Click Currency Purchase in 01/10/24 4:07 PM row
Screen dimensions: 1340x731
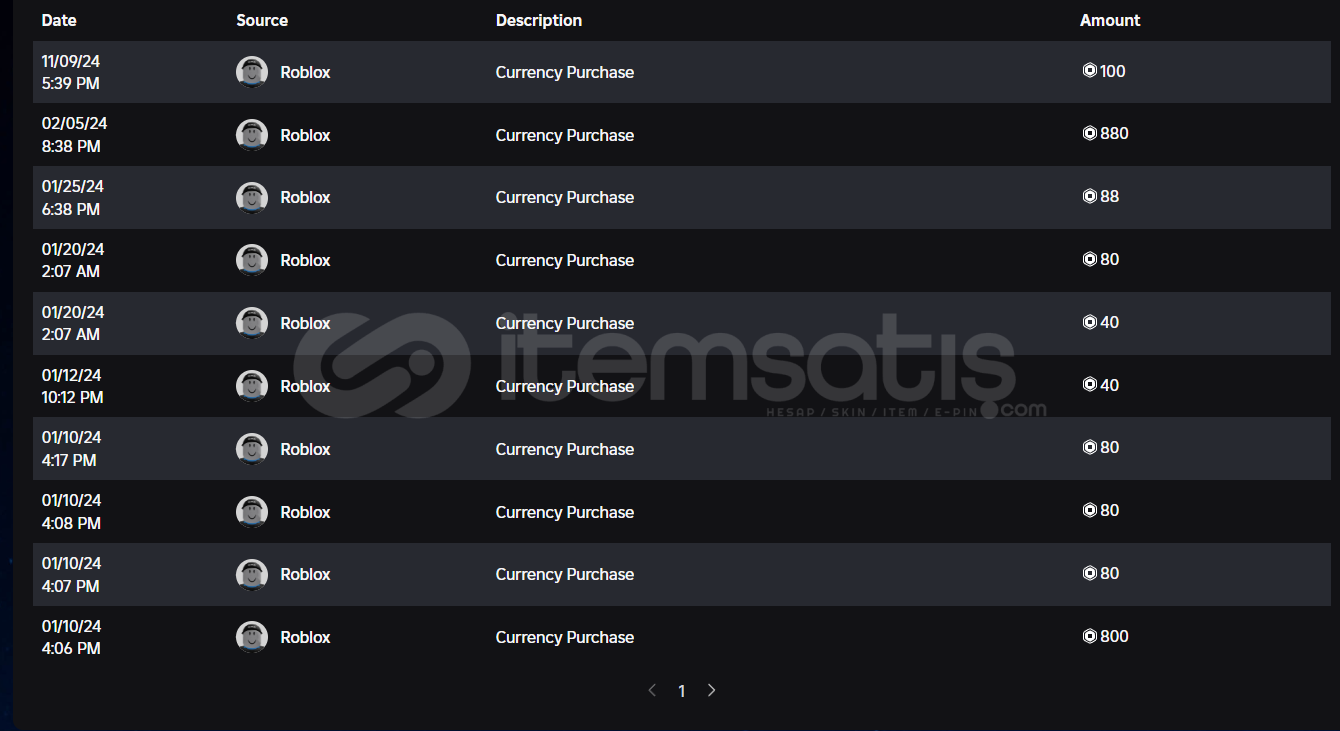click(565, 574)
